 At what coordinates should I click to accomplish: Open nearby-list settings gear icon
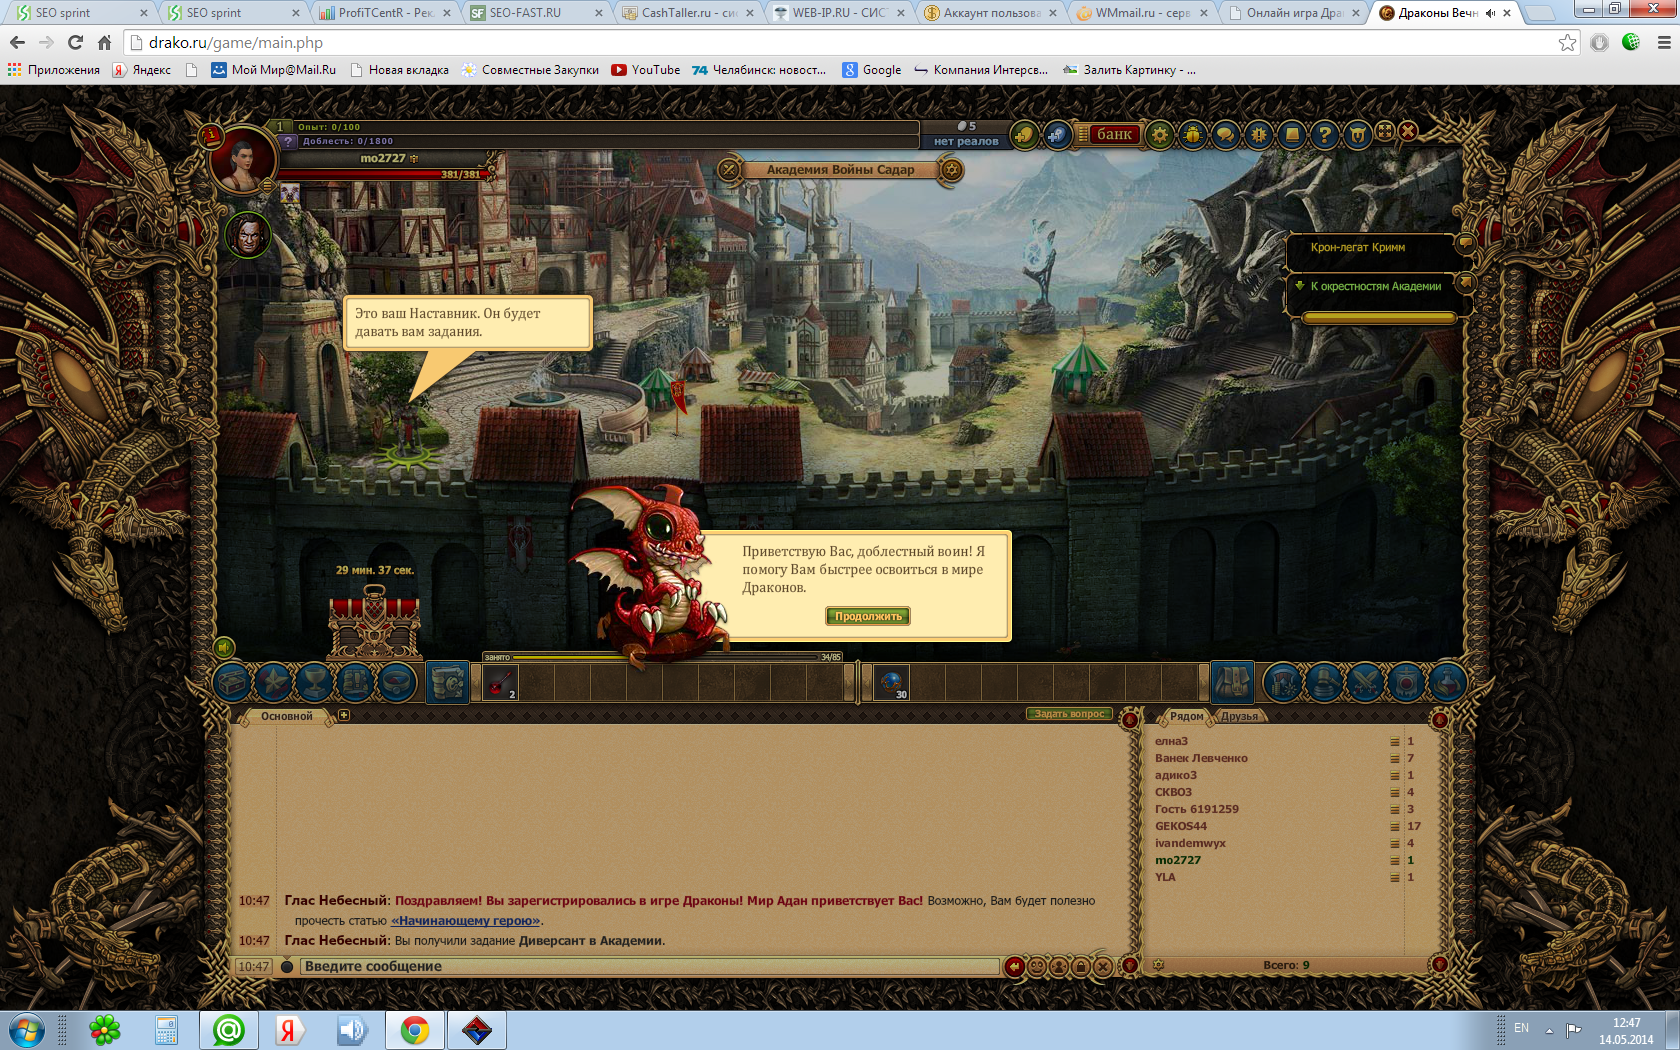click(x=1158, y=965)
